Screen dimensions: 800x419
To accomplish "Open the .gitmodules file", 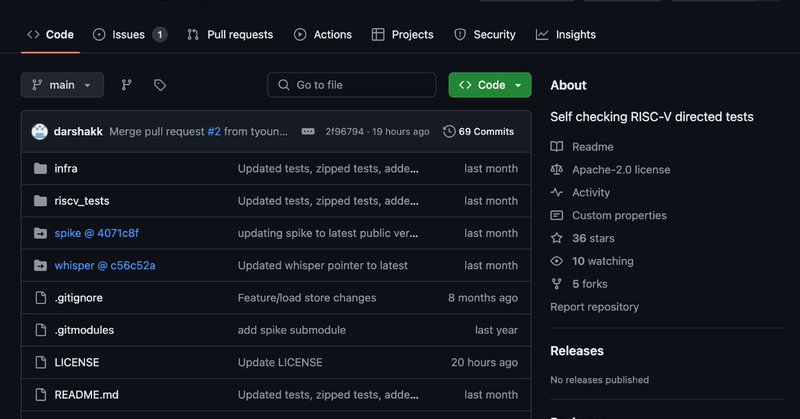I will tap(84, 330).
